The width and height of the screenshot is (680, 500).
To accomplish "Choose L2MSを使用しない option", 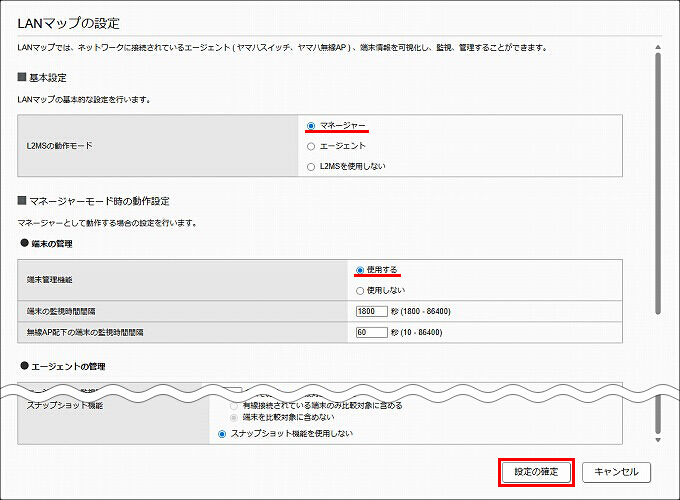I will [x=311, y=167].
